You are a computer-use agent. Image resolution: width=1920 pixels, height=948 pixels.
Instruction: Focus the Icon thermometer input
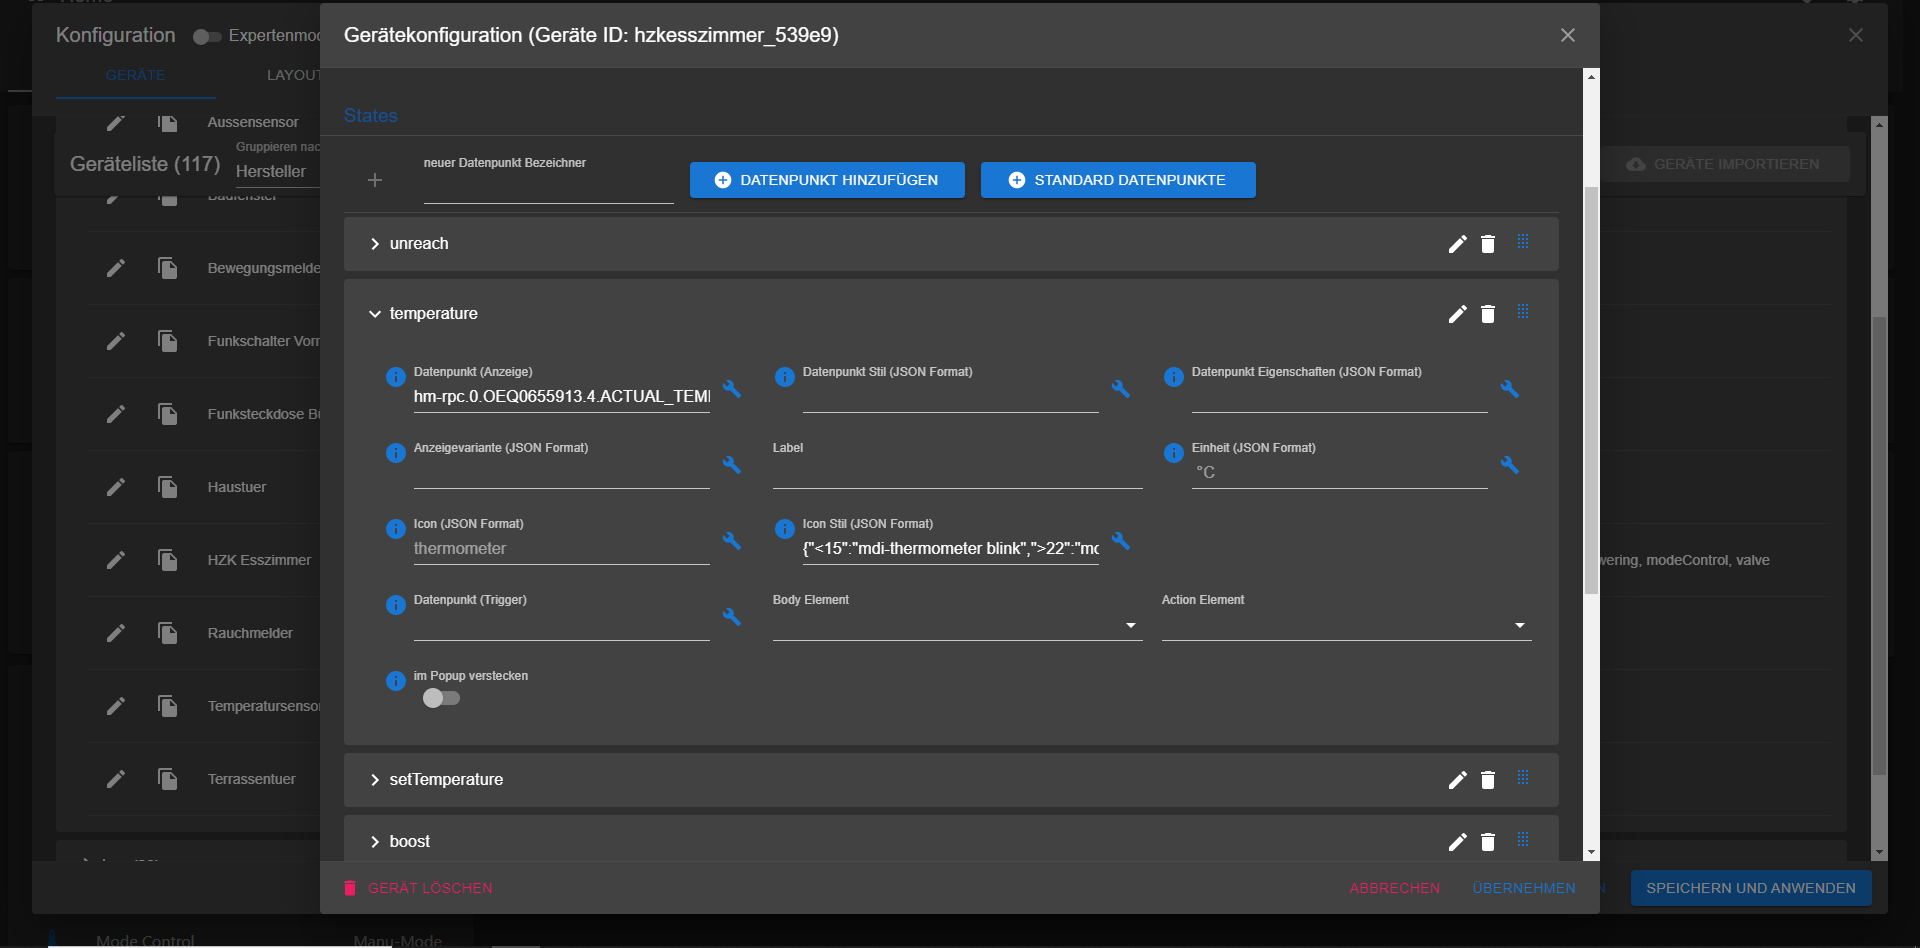point(562,549)
